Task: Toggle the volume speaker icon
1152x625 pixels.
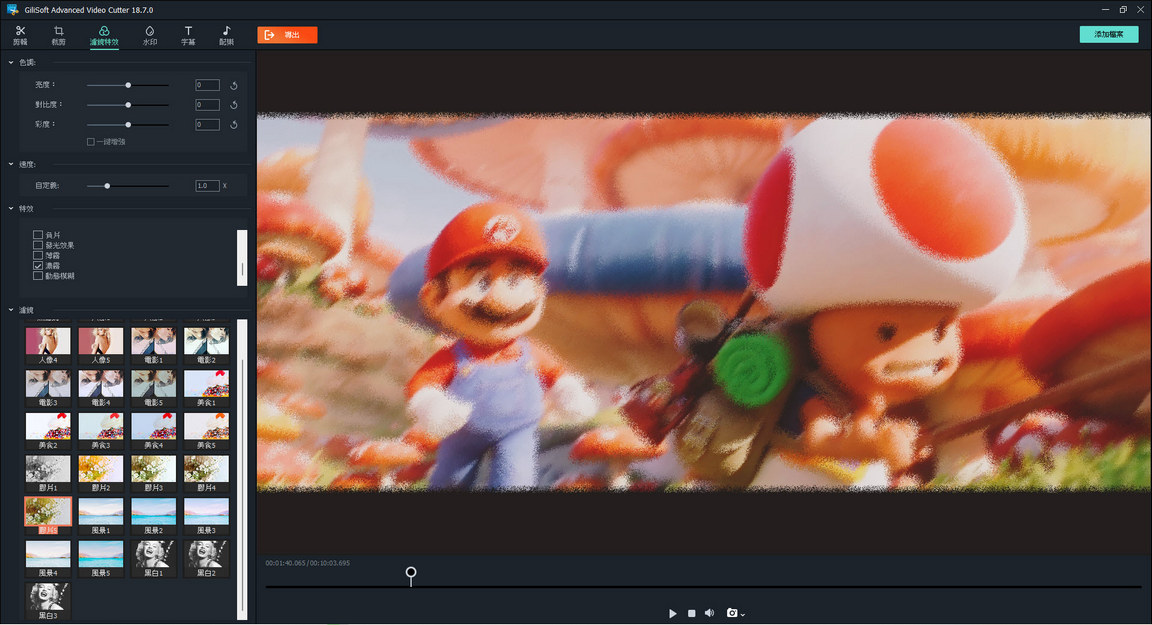Action: [710, 613]
